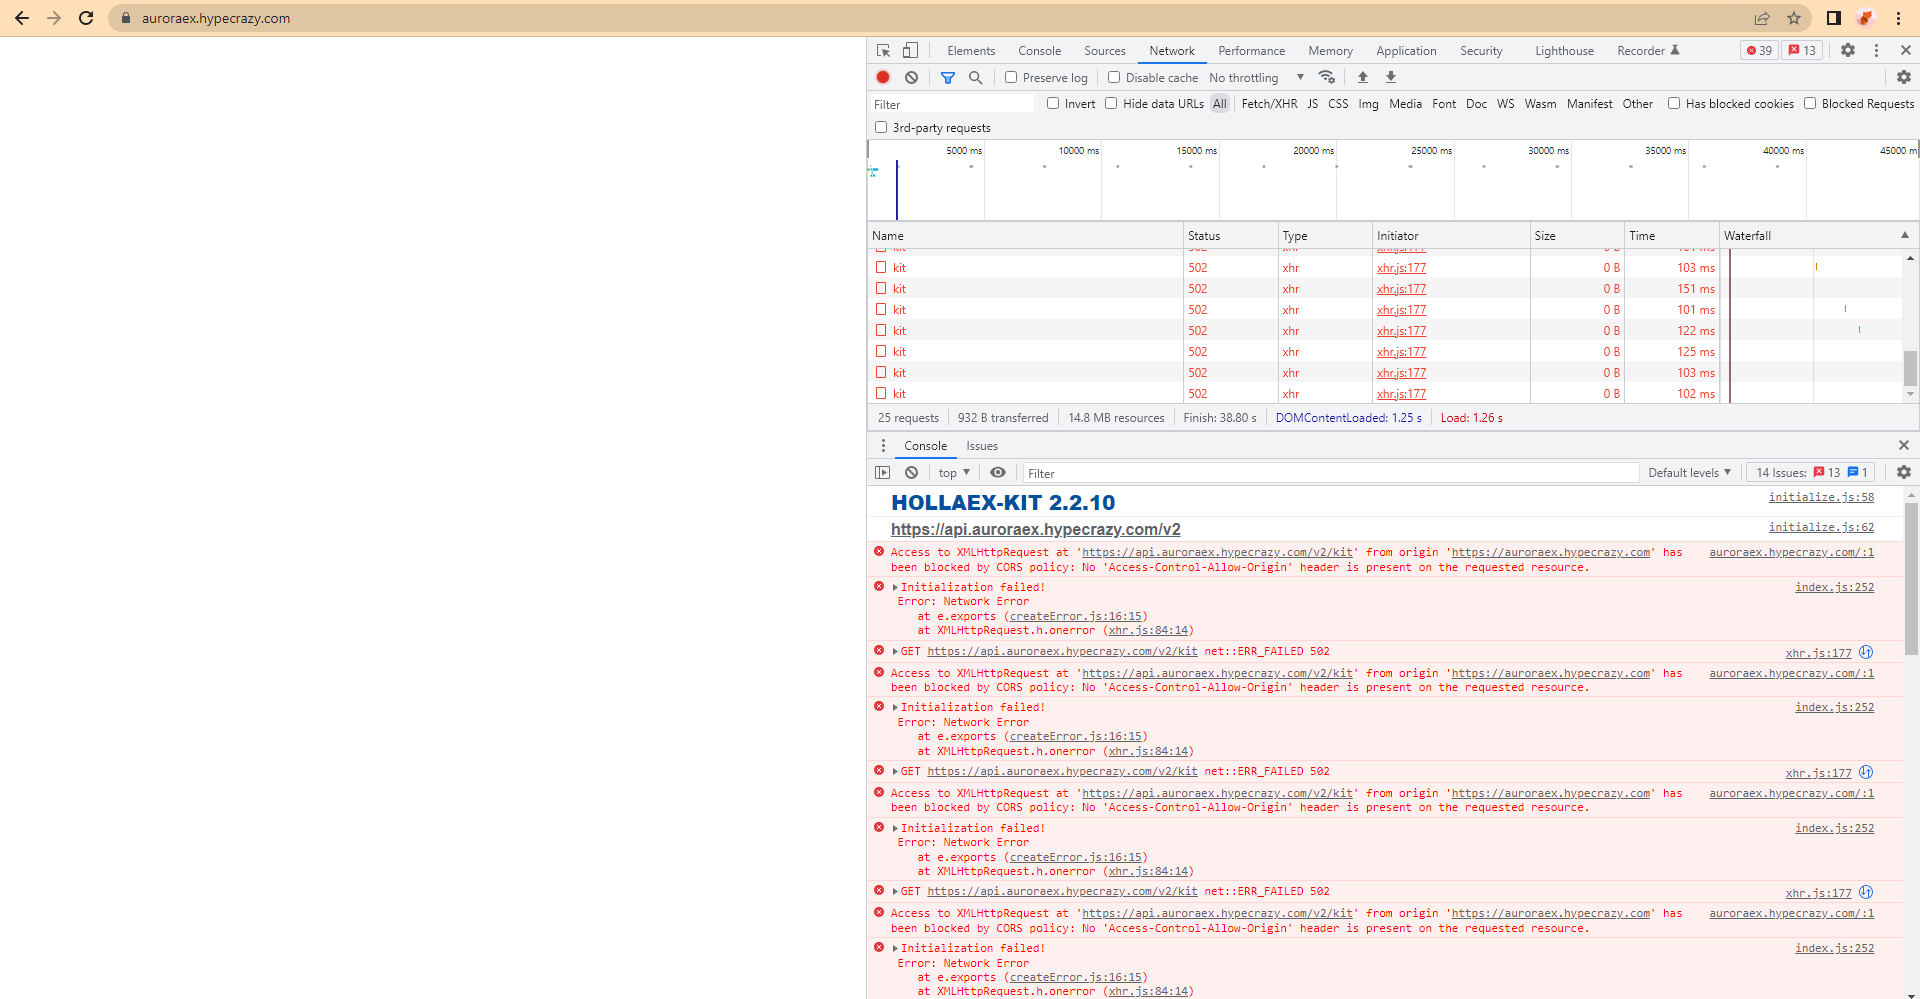The height and width of the screenshot is (999, 1920).
Task: Open the initialize.js:58 source link
Action: tap(1821, 497)
